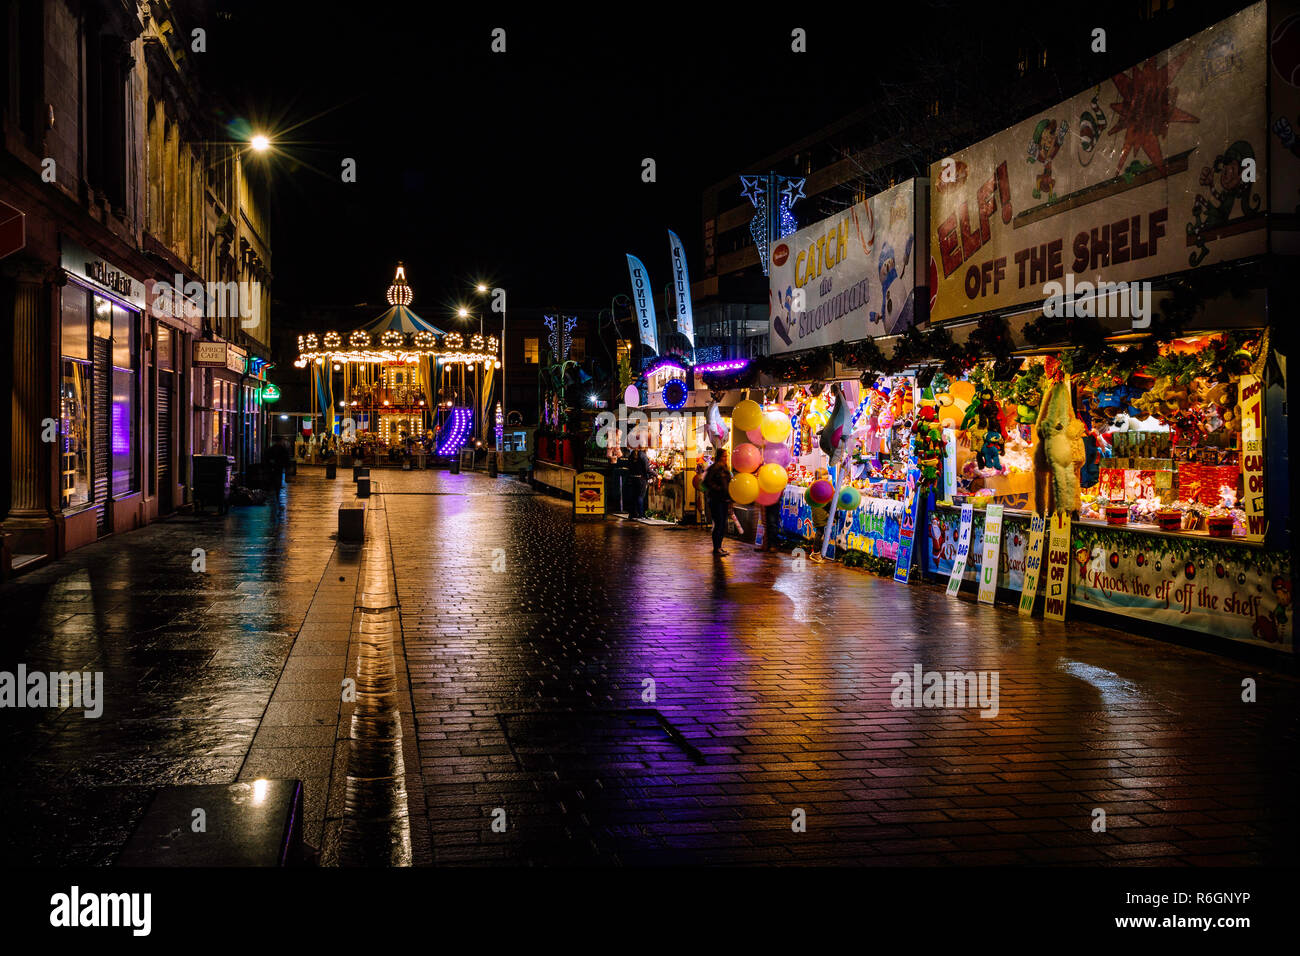Click the person standing beside the balloons
The image size is (1300, 956).
(718, 502)
